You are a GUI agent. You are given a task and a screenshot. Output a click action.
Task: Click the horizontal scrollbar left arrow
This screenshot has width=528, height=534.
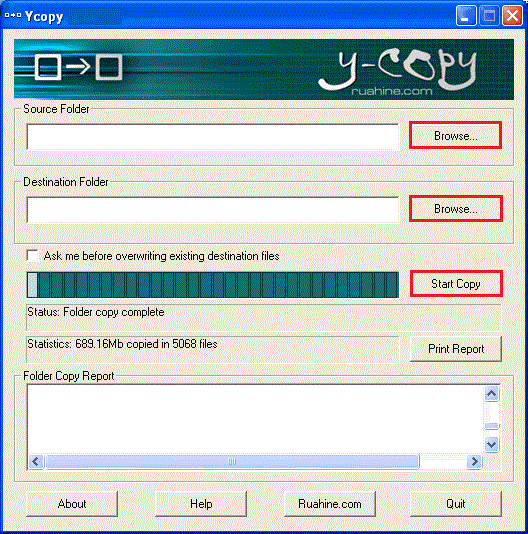click(36, 462)
